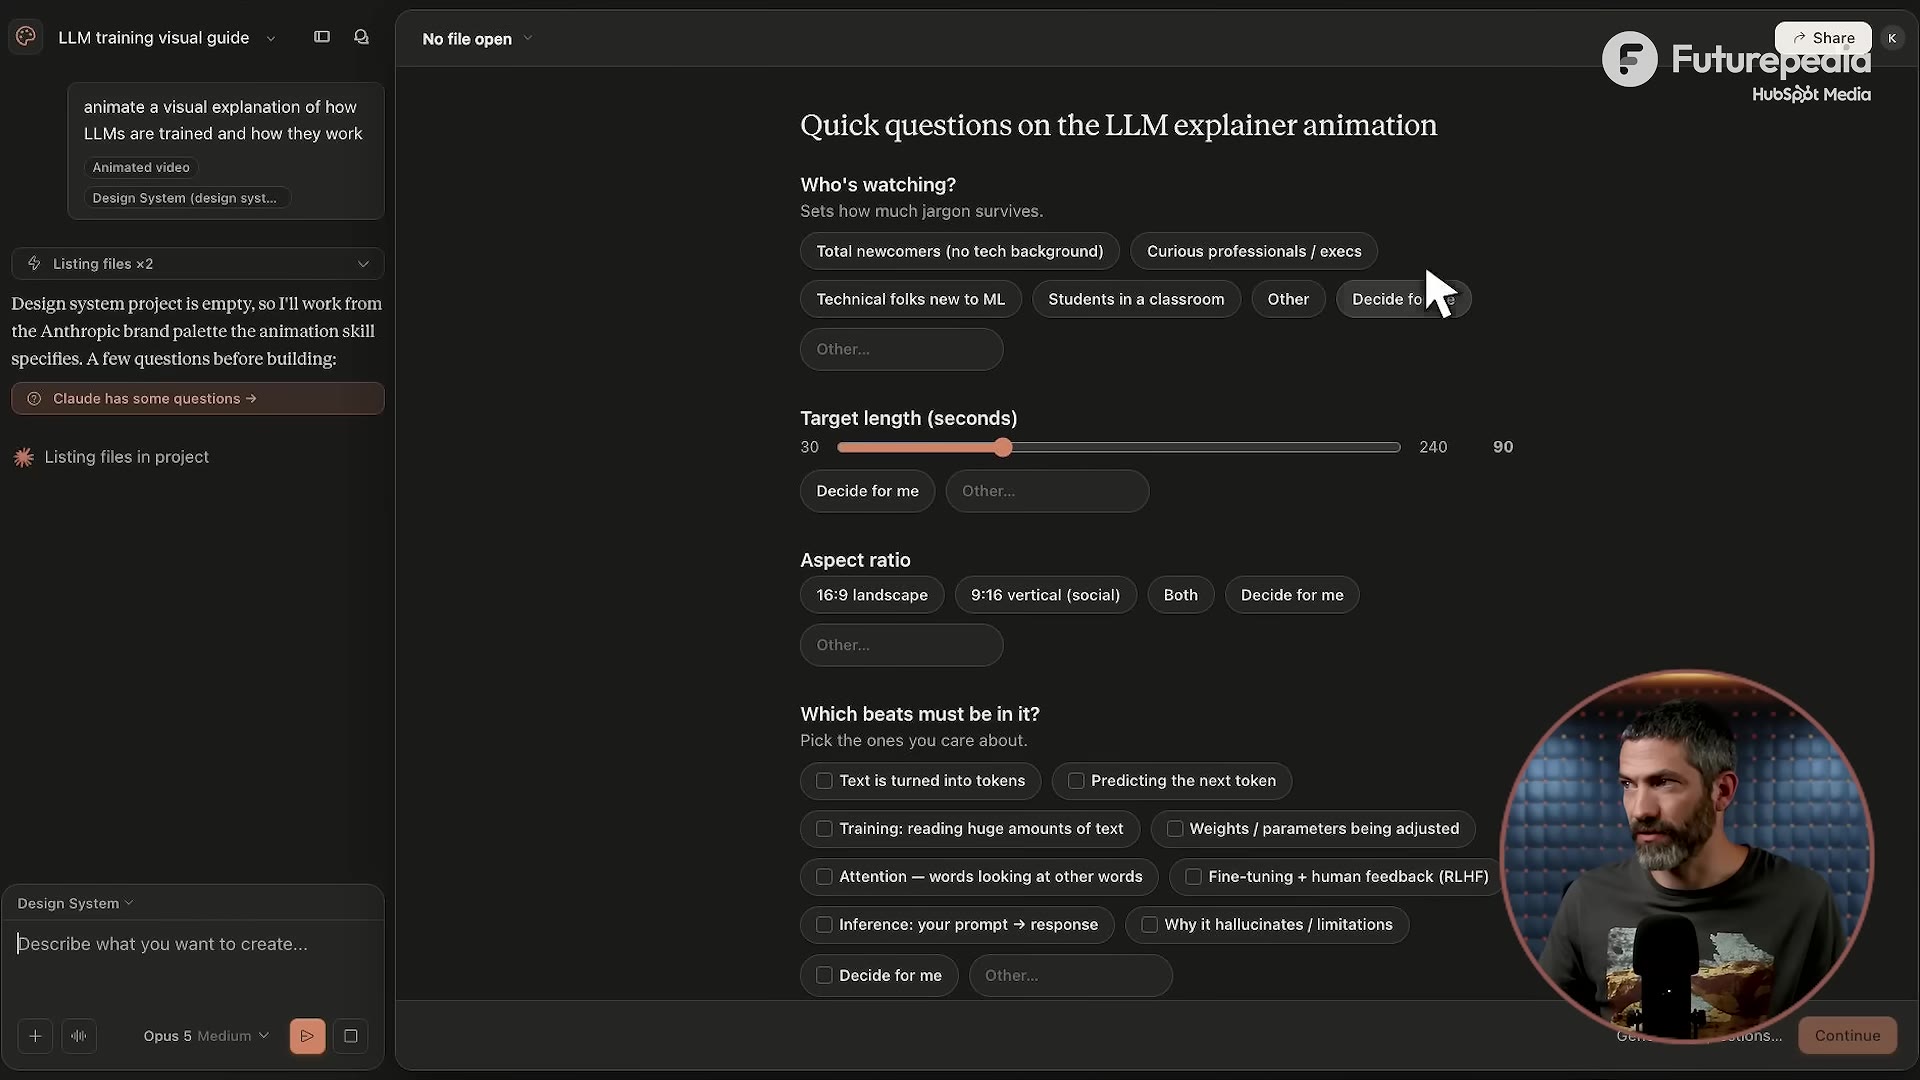Viewport: 1920px width, 1080px height.
Task: Click the Animated video tag
Action: click(x=141, y=167)
